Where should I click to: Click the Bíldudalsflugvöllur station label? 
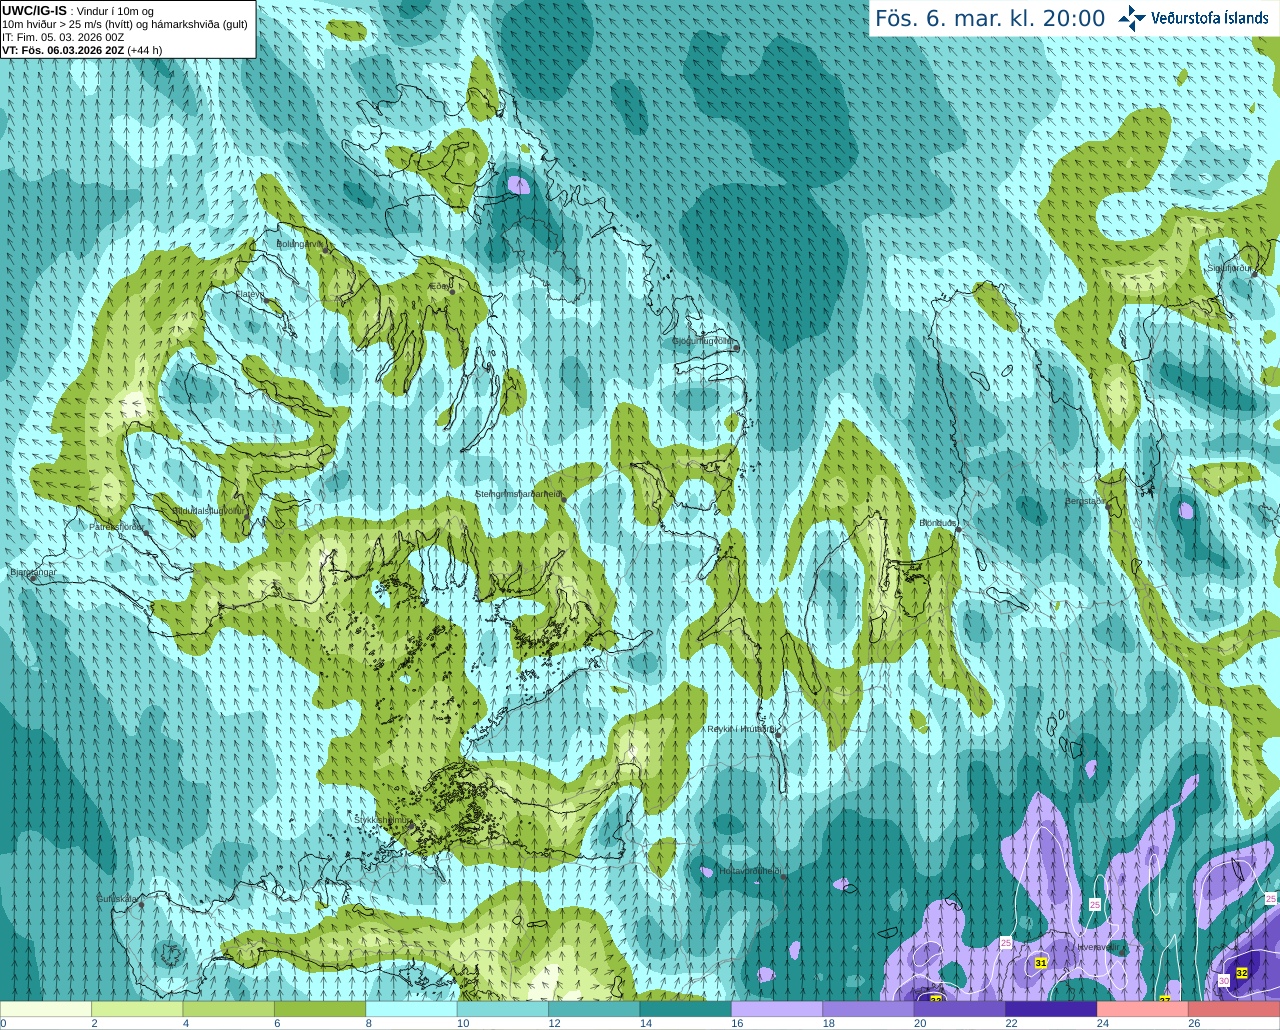click(208, 510)
